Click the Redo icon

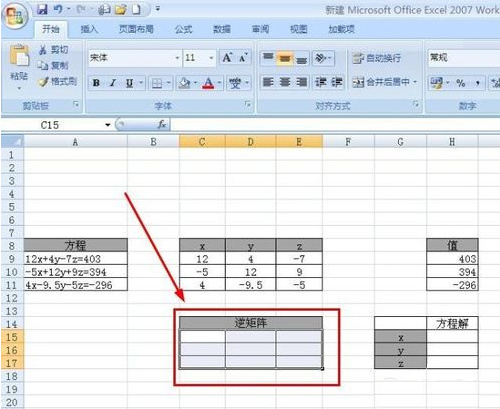click(x=81, y=9)
